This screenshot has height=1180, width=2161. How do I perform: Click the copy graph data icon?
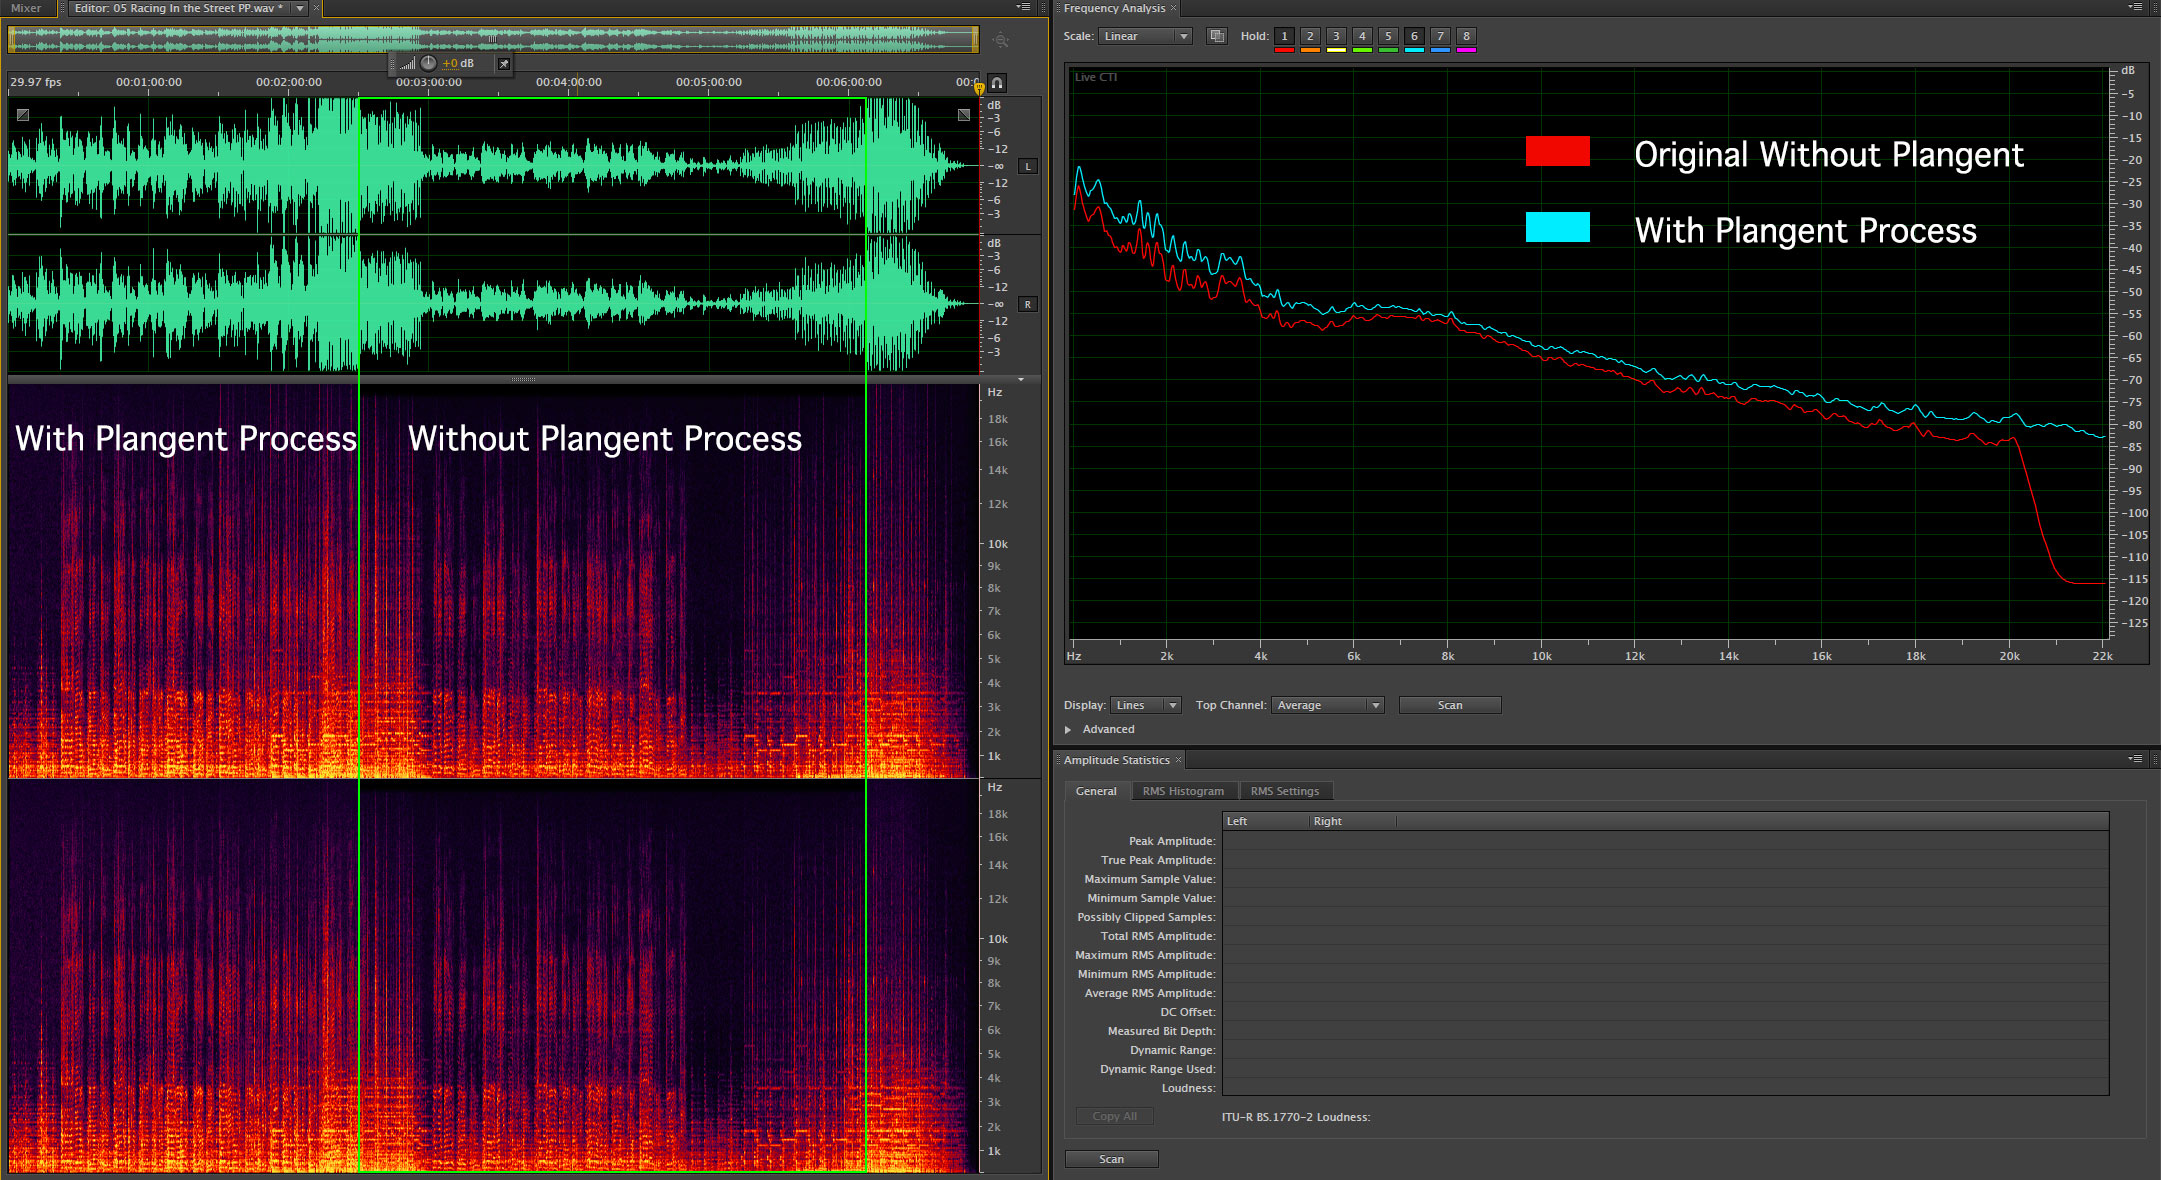1217,36
